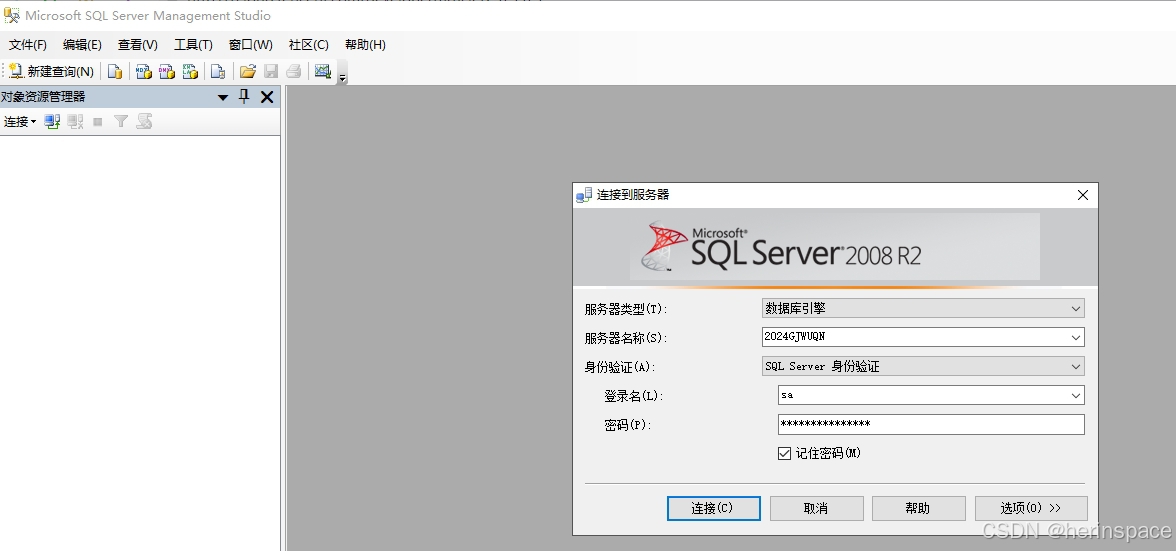
Task: Click the 帮助 button in dialog
Action: pyautogui.click(x=918, y=508)
